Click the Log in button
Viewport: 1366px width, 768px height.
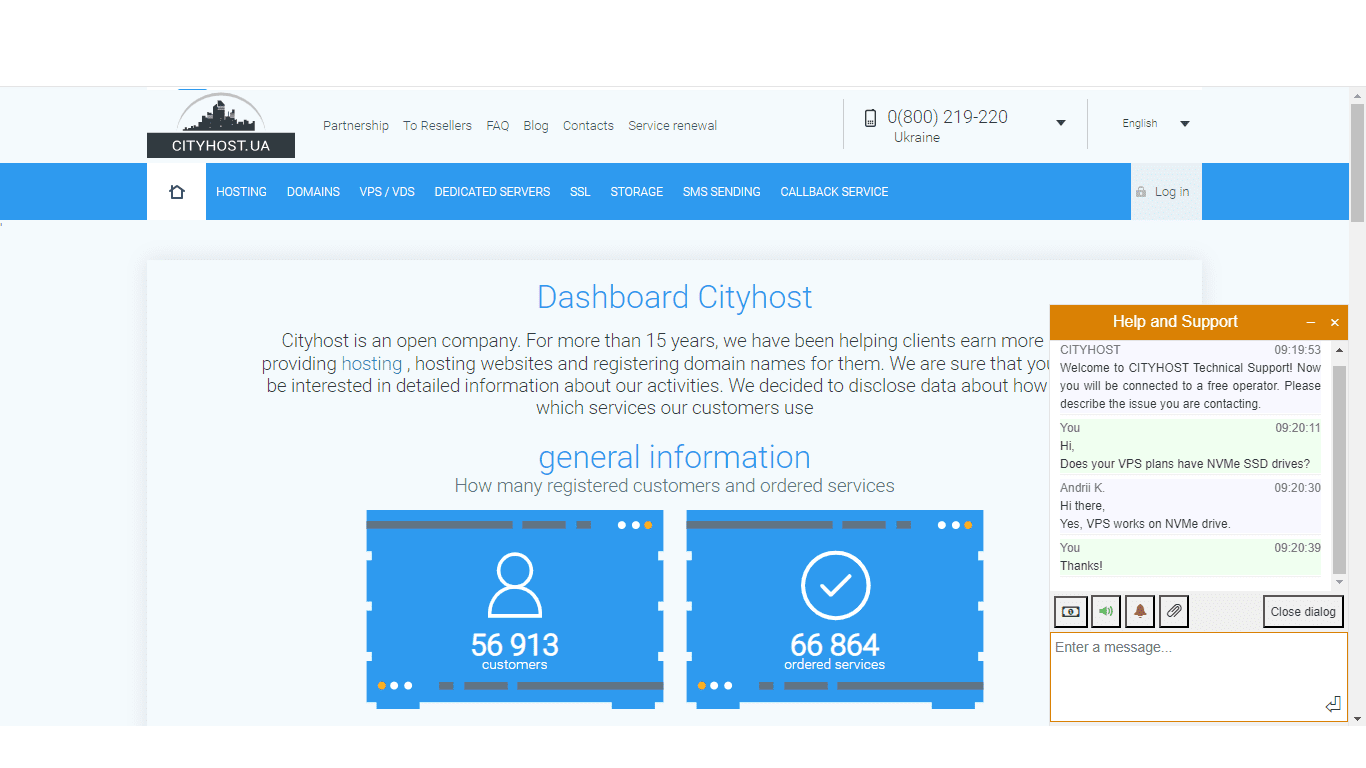(x=1166, y=192)
